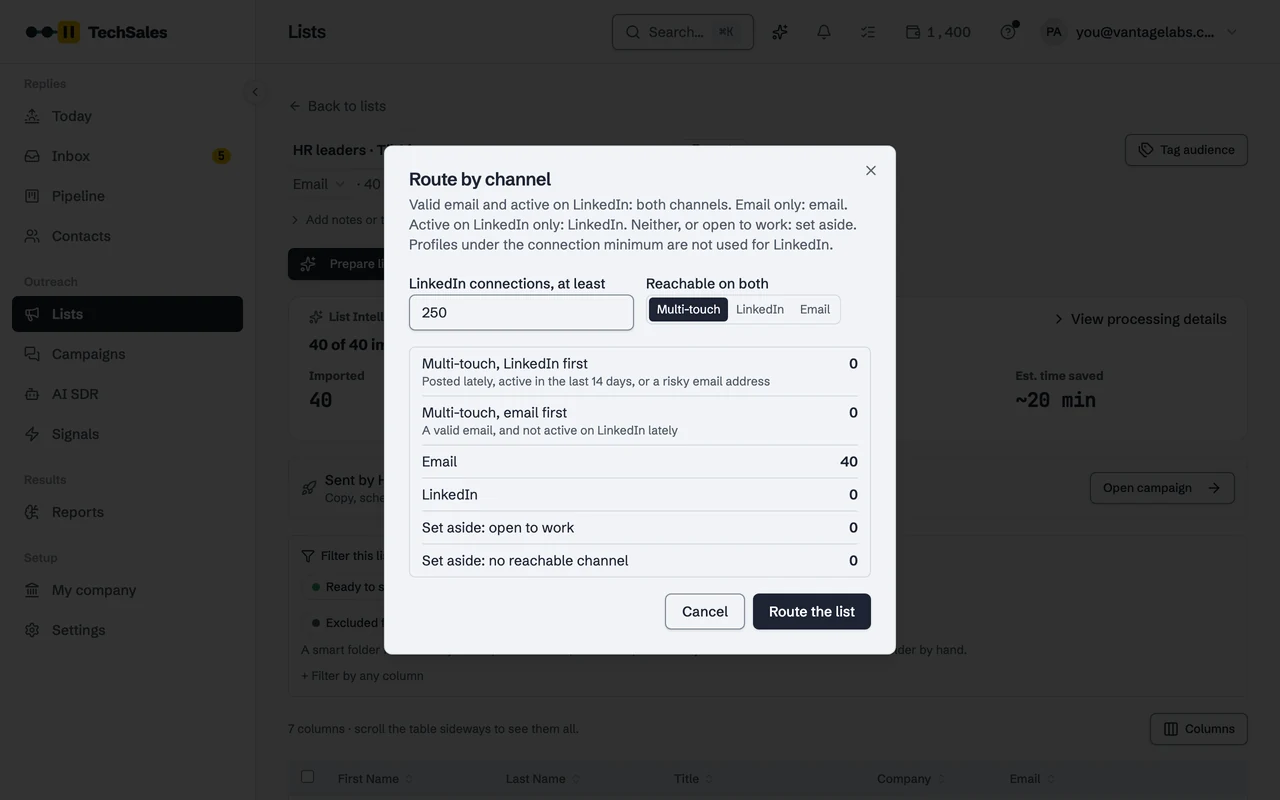Select Email for reachable on both

(815, 309)
